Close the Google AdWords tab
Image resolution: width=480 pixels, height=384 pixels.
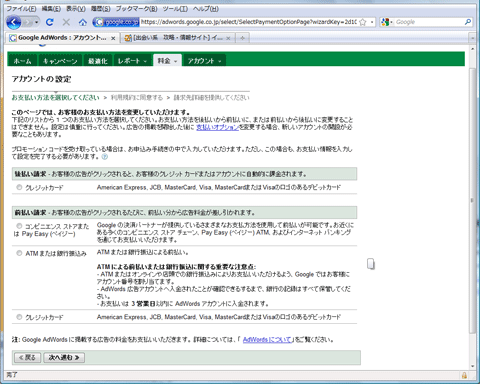coord(113,38)
